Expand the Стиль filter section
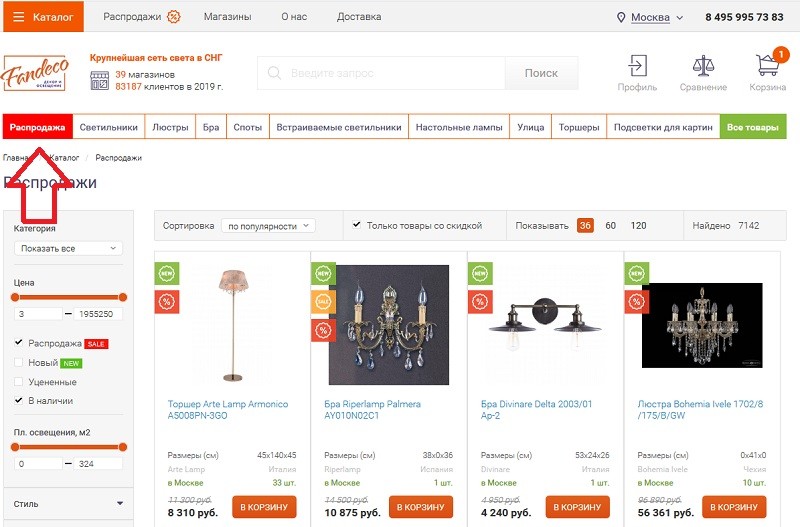This screenshot has width=800, height=527. 68,504
